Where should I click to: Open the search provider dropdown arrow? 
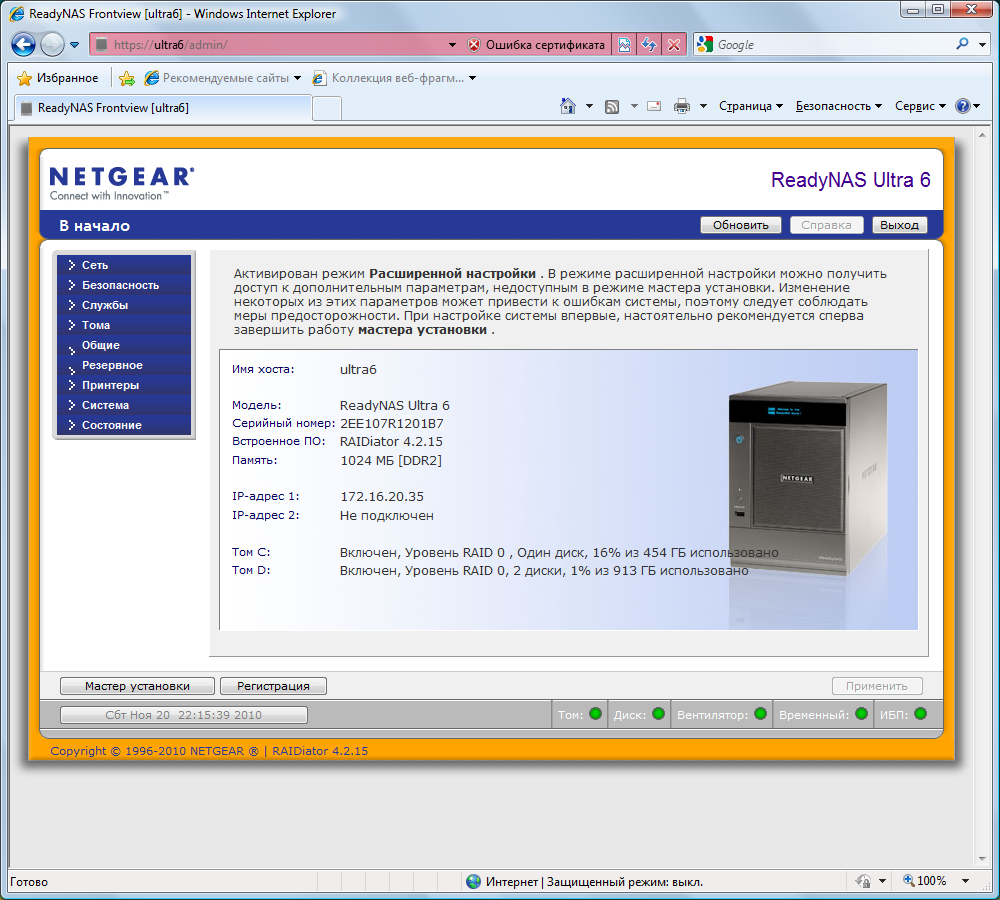tap(983, 45)
